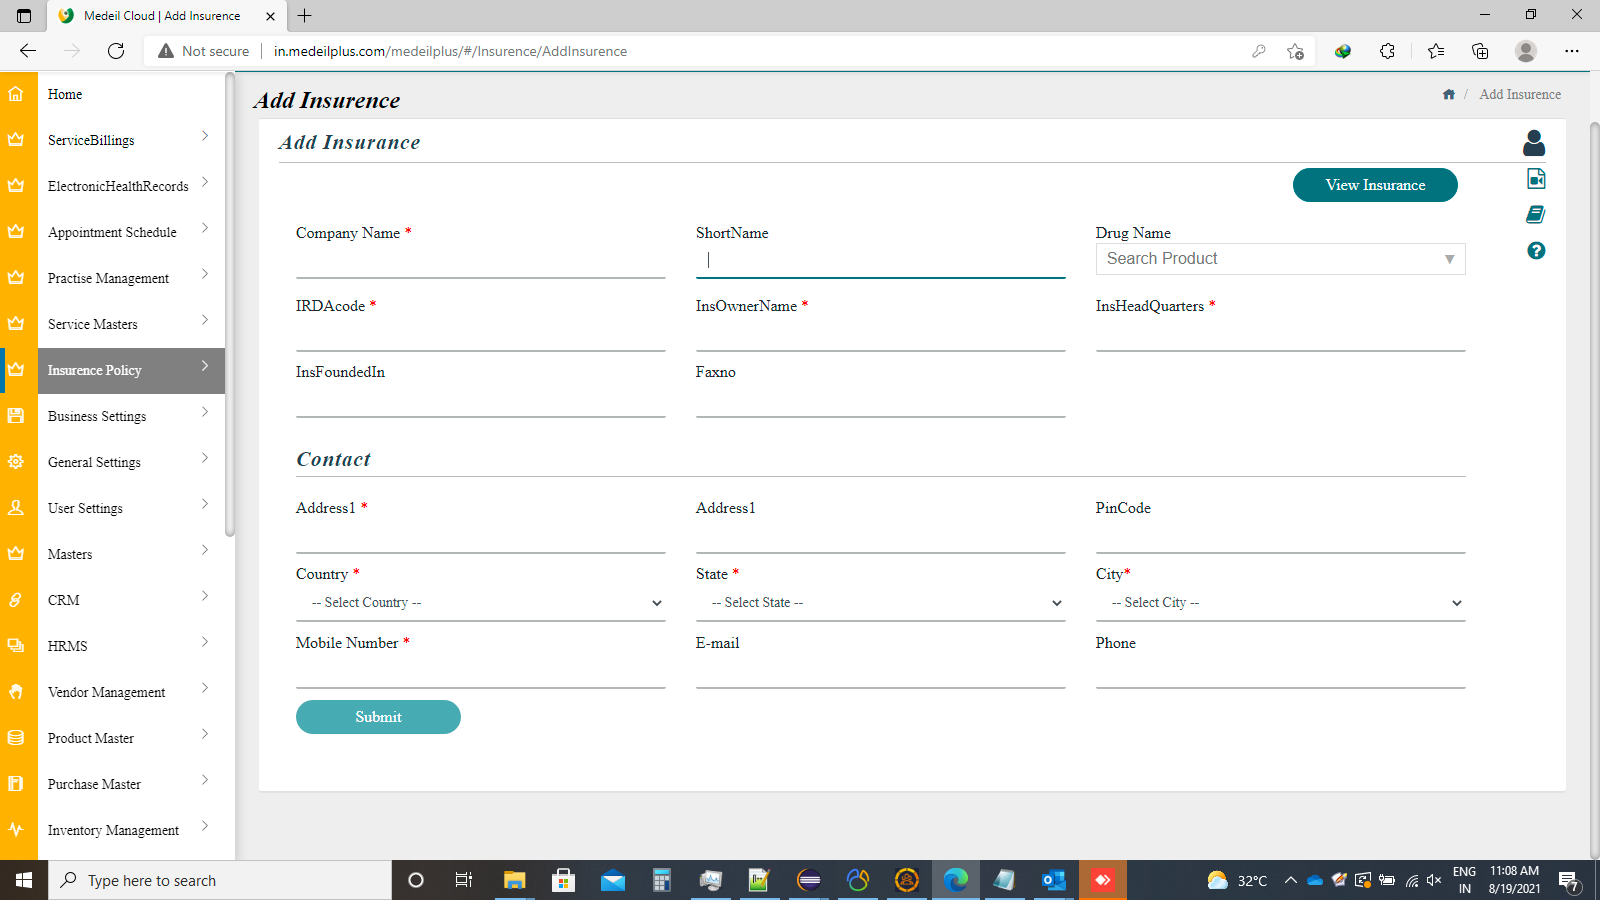Expand the Masters sidebar section
Image resolution: width=1600 pixels, height=900 pixels.
click(x=70, y=553)
